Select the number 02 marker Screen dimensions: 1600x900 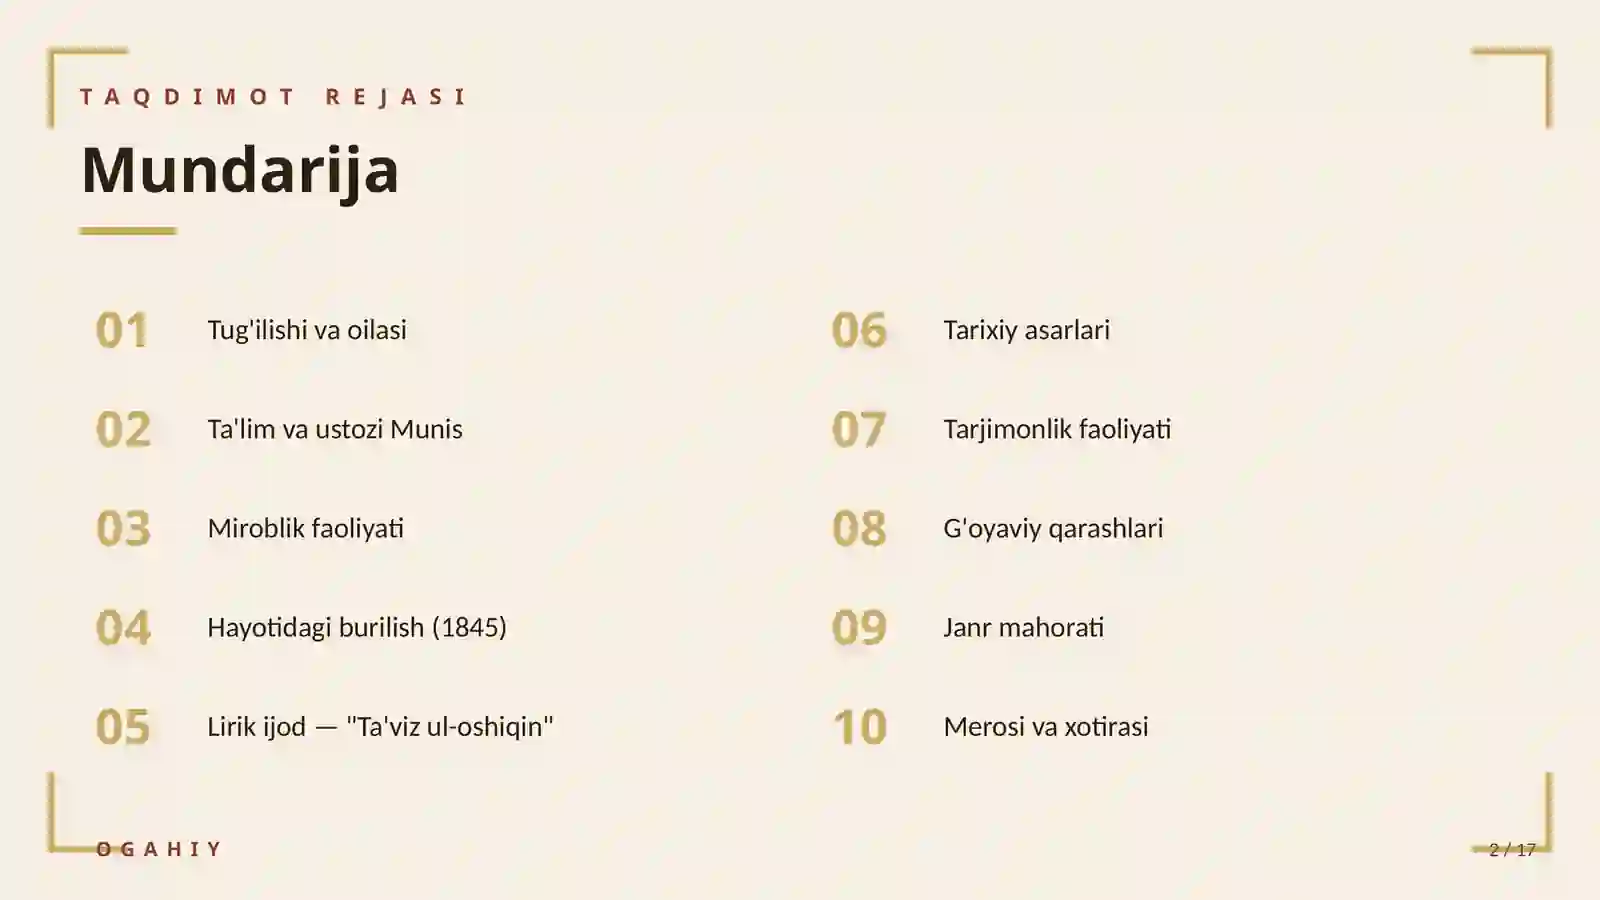pyautogui.click(x=123, y=429)
